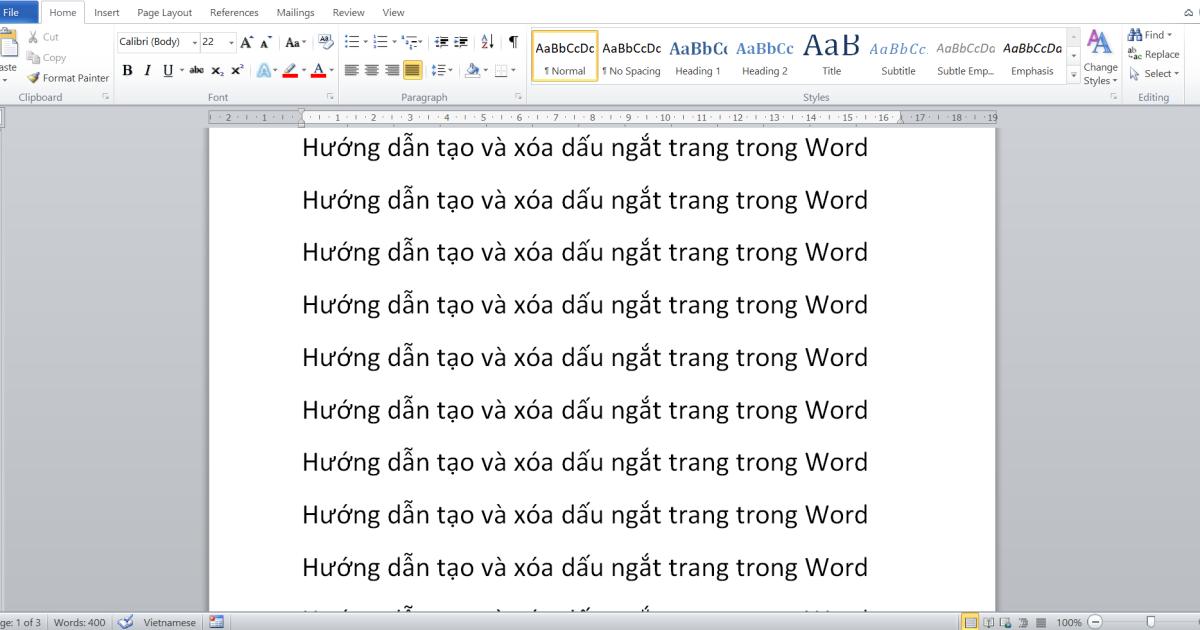The image size is (1200, 630).
Task: Apply text highlight color
Action: click(x=289, y=70)
